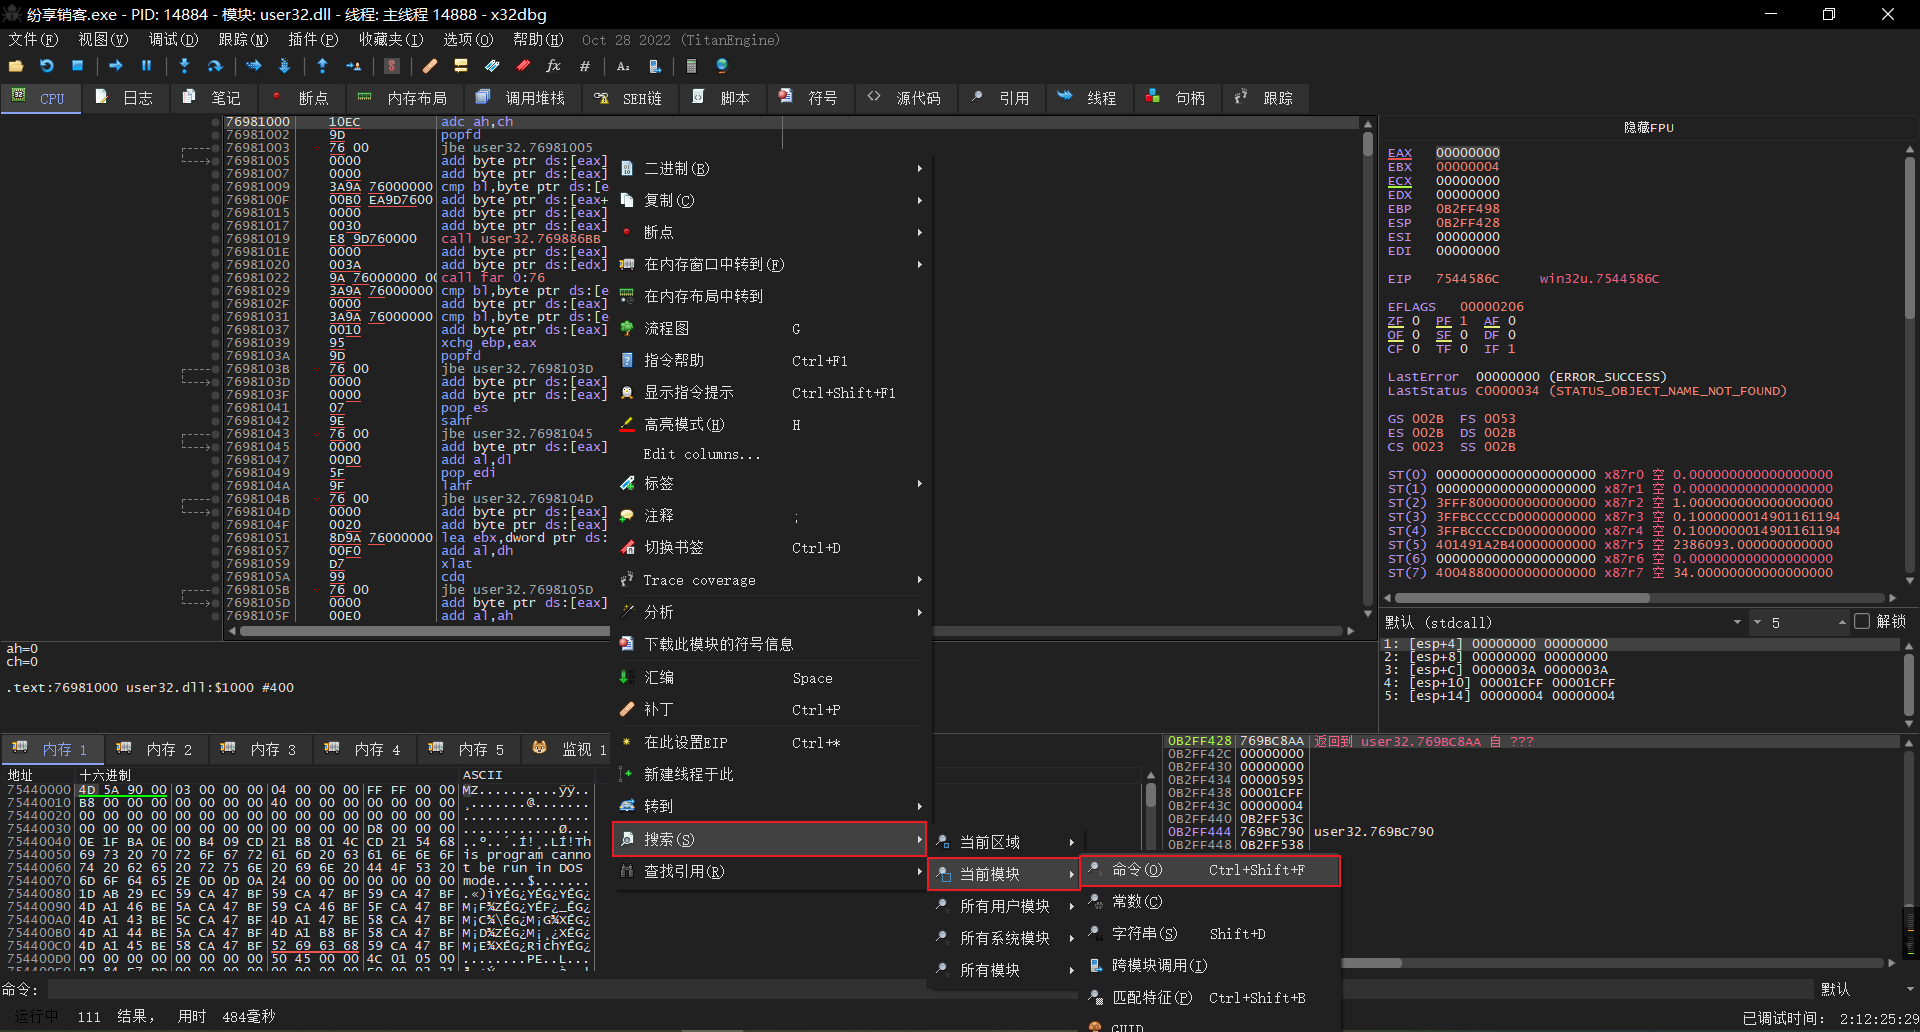
Task: Open the Scylla plugin icon
Action: tap(392, 66)
